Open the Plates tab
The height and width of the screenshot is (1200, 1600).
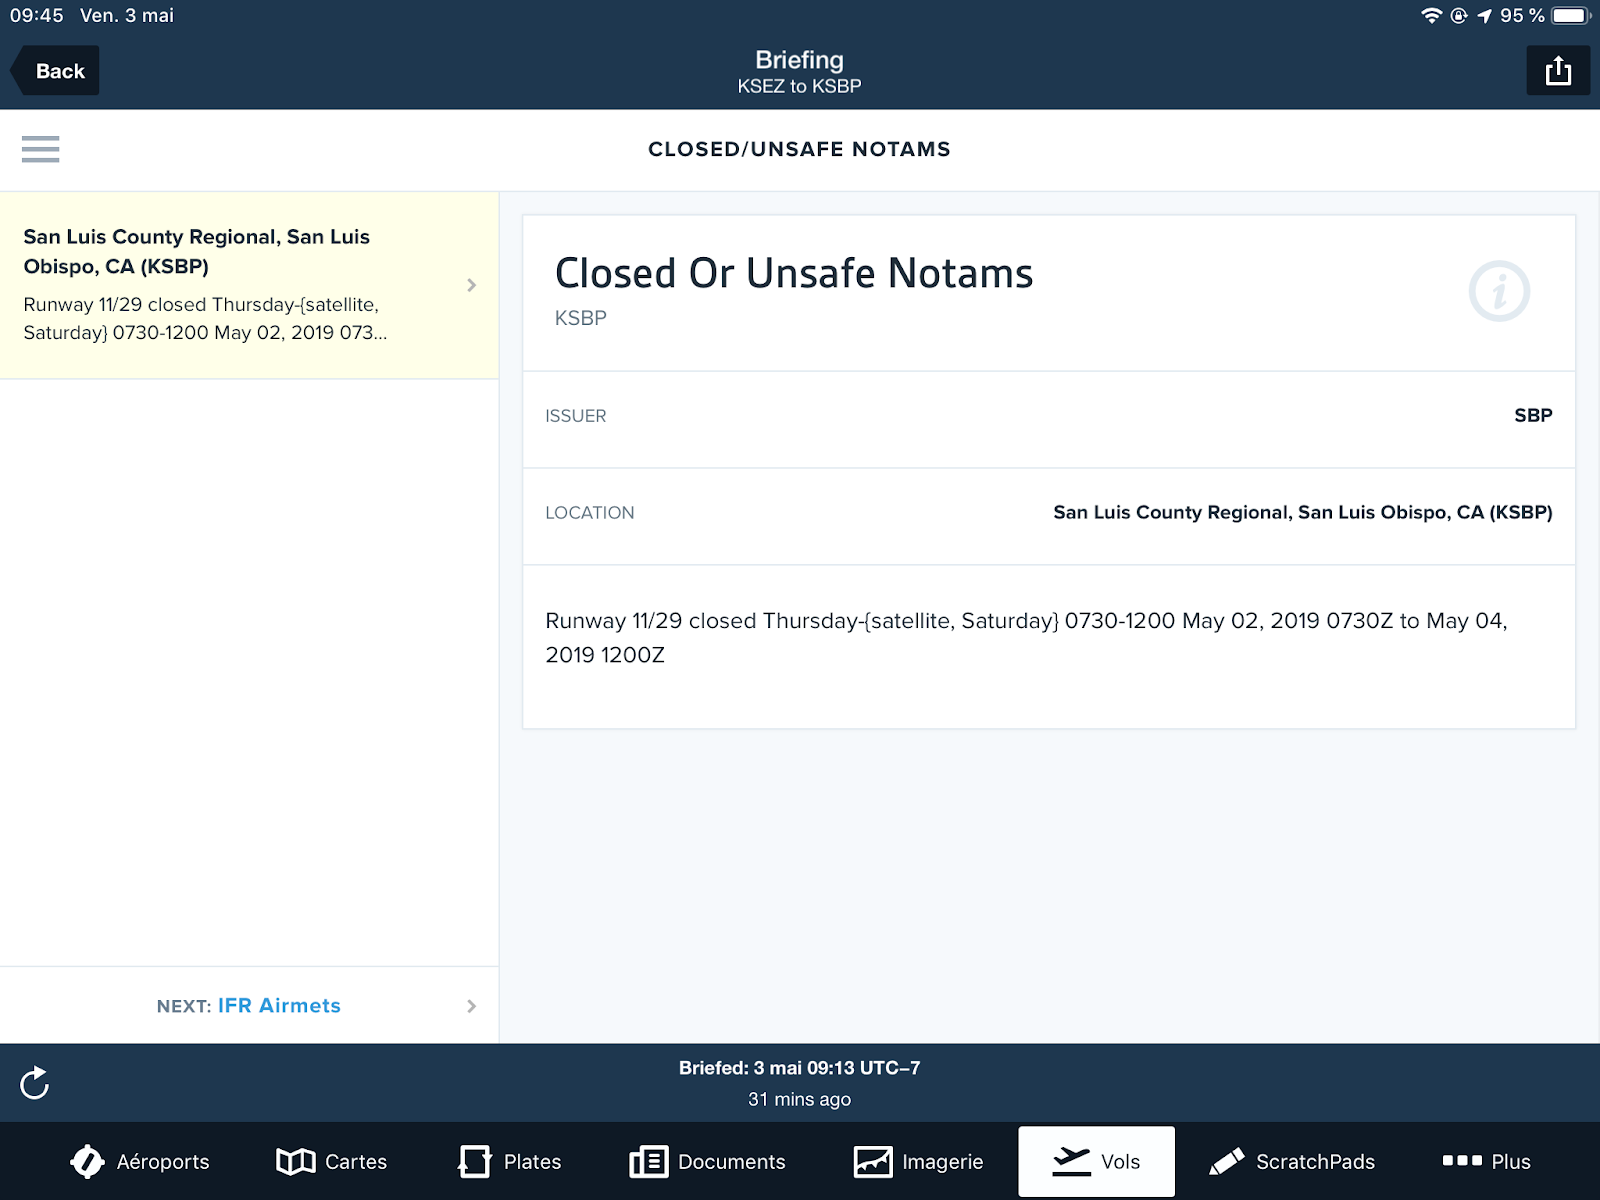tap(510, 1161)
